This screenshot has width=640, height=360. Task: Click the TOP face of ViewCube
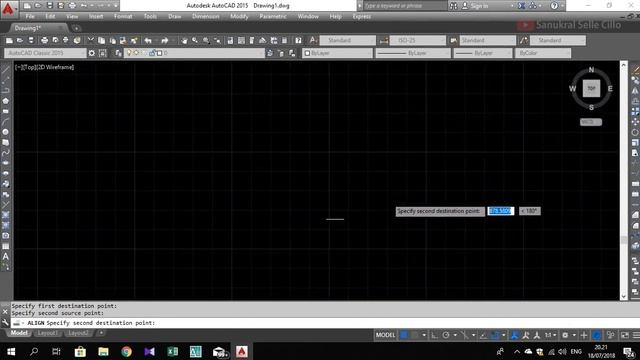591,88
